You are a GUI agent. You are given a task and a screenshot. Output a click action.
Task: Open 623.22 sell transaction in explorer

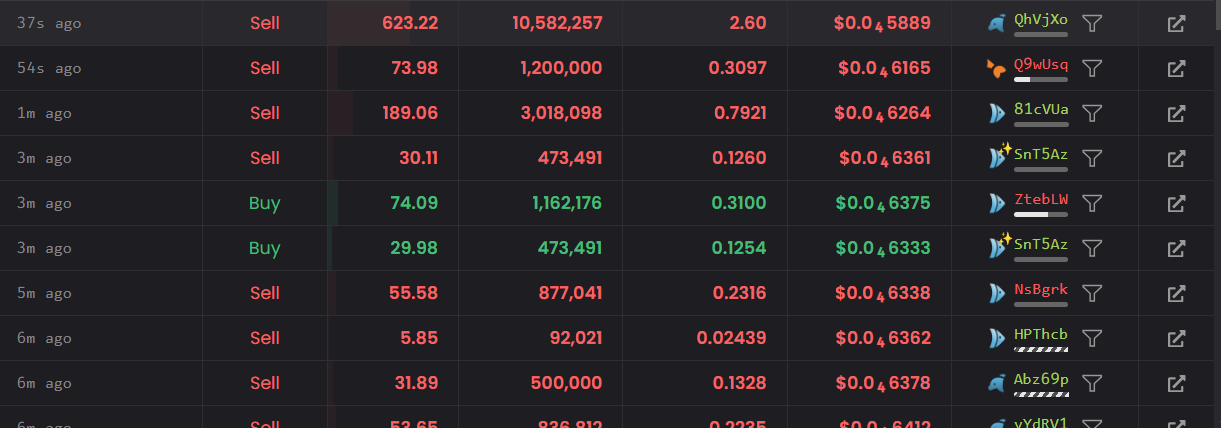[x=1177, y=23]
